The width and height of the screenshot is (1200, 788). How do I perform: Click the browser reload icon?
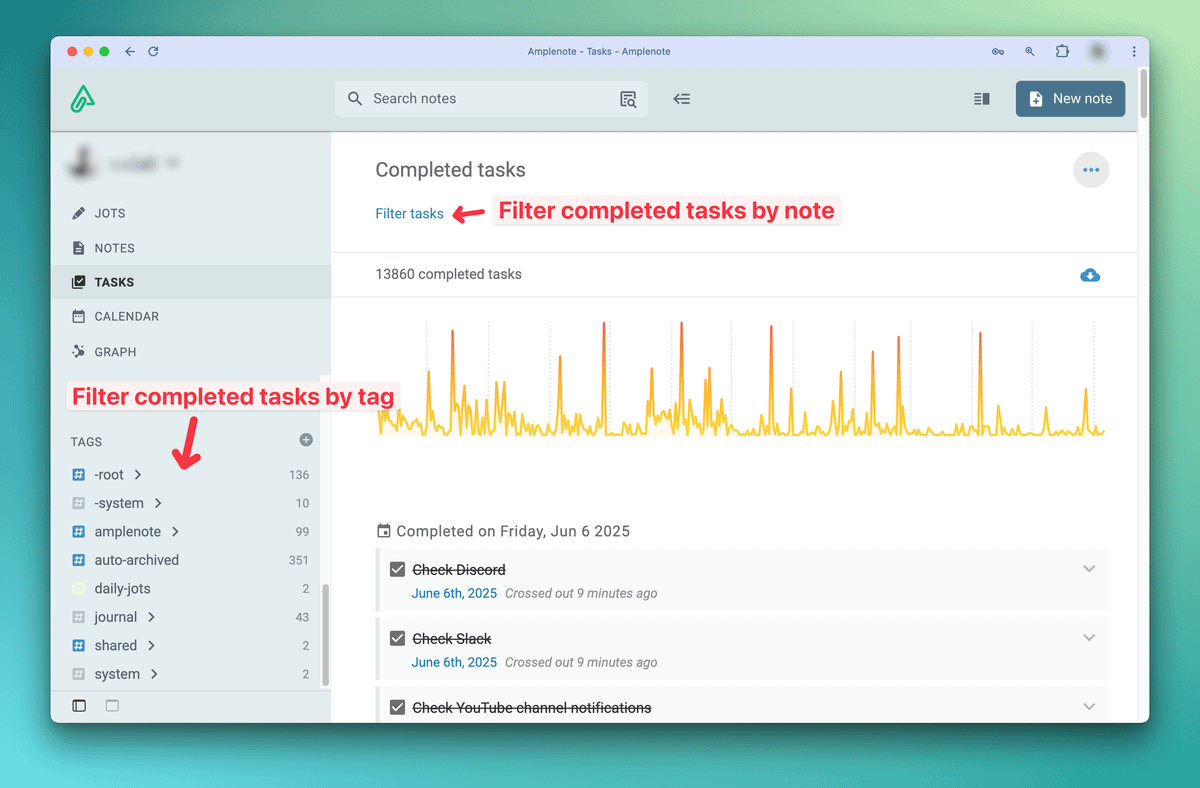coord(153,51)
